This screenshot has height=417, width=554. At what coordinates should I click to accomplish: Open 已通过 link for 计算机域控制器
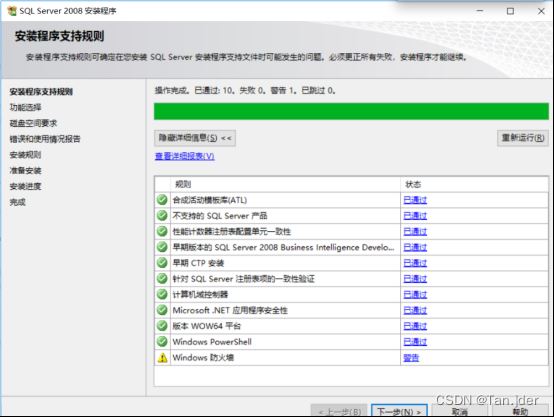tap(415, 295)
